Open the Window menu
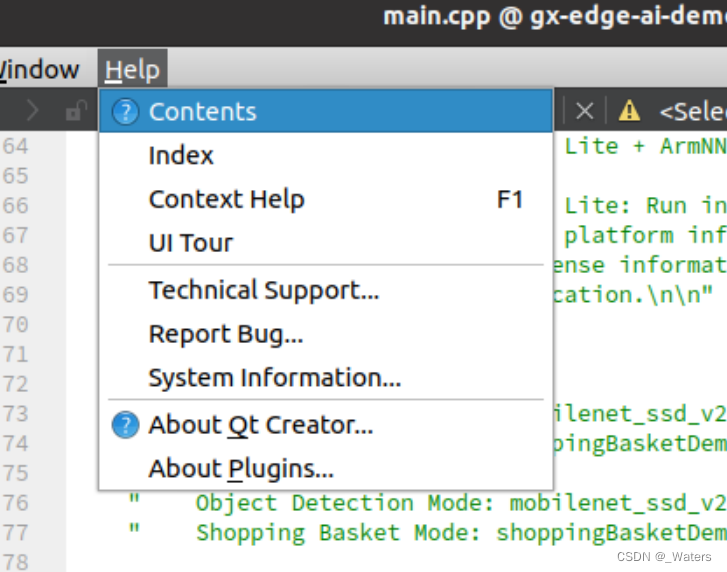Viewport: 727px width, 572px height. pos(39,70)
